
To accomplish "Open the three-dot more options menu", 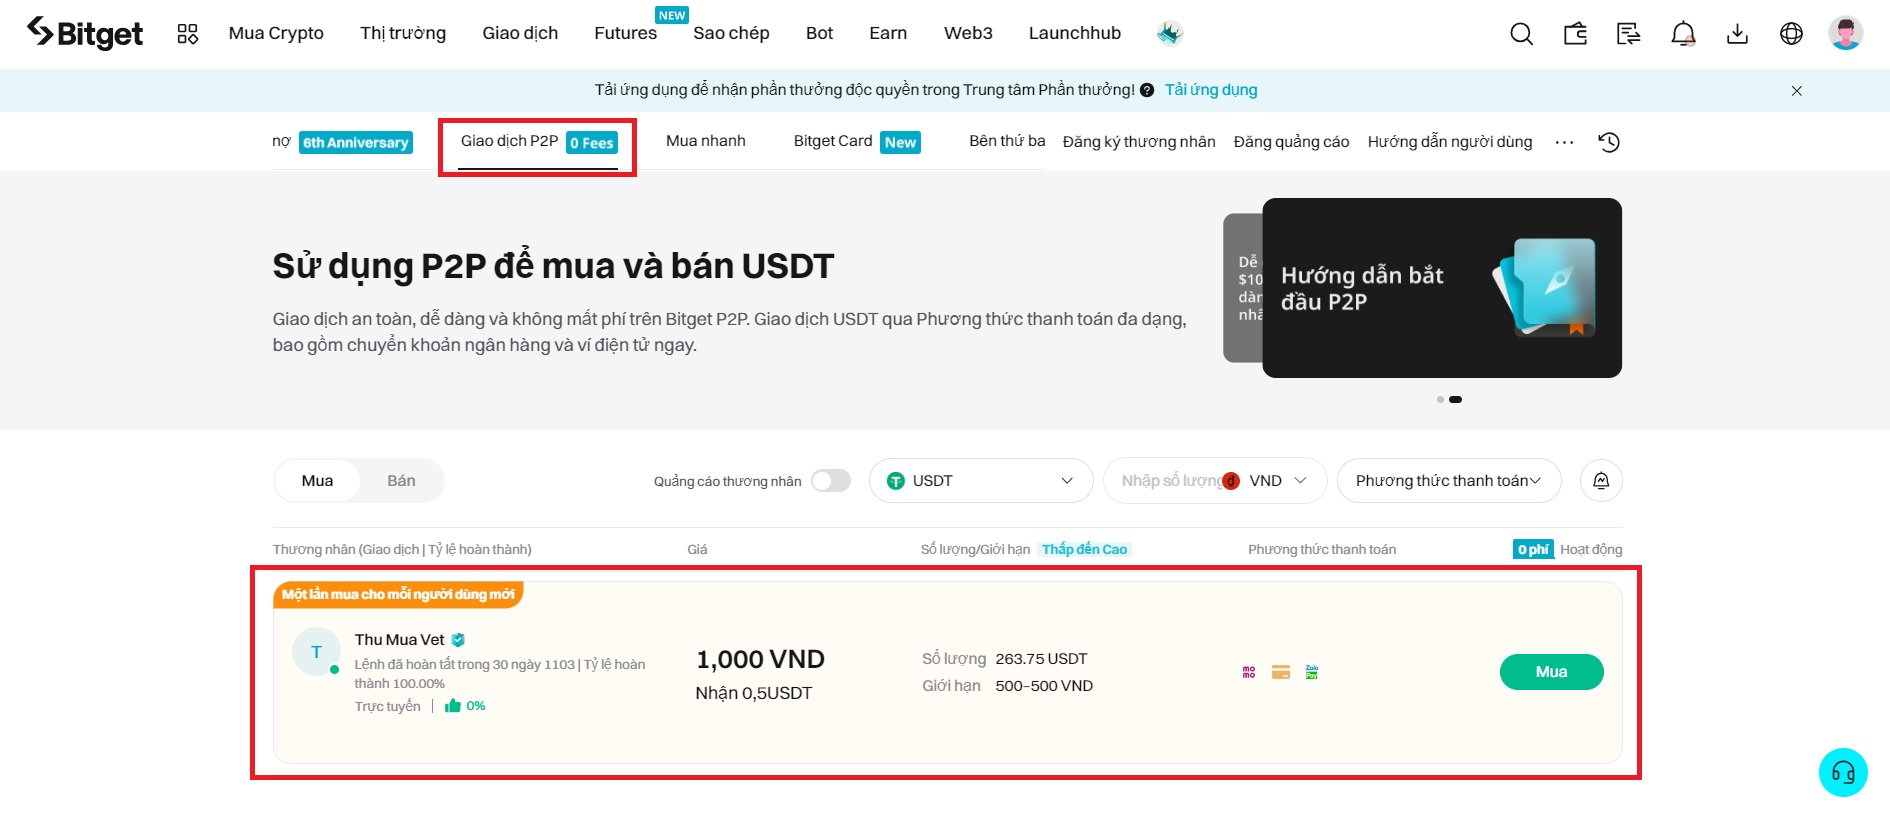I will point(1564,142).
